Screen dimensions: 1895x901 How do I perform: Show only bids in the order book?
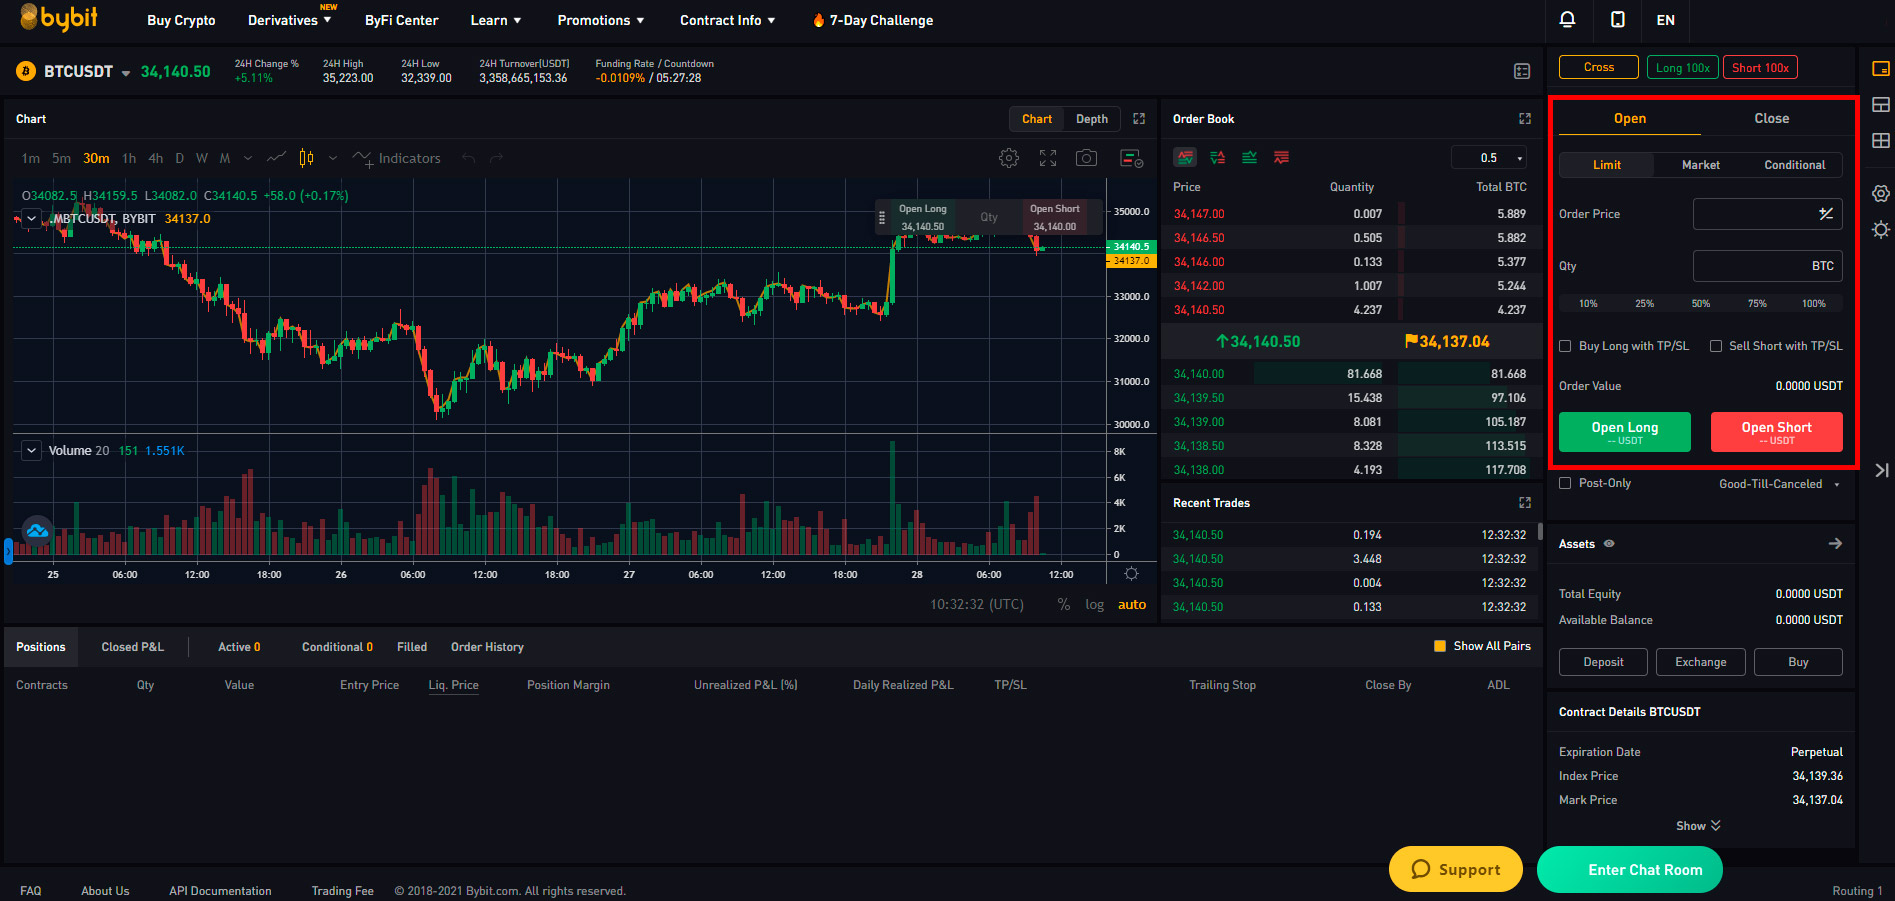[x=1250, y=158]
